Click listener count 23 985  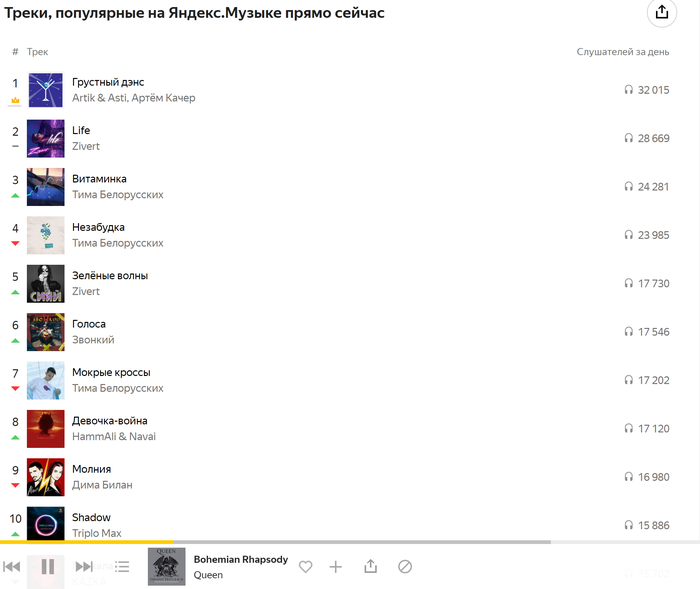pyautogui.click(x=653, y=235)
